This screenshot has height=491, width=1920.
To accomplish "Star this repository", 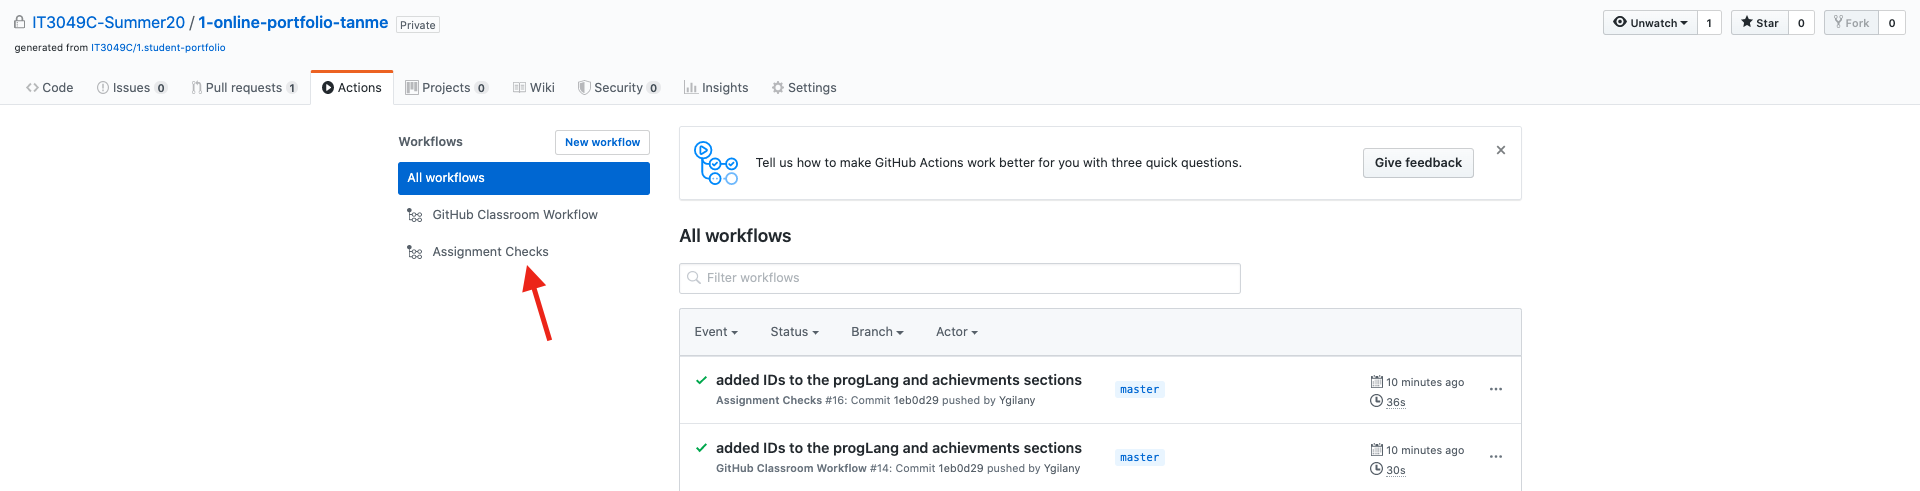I will click(1759, 23).
